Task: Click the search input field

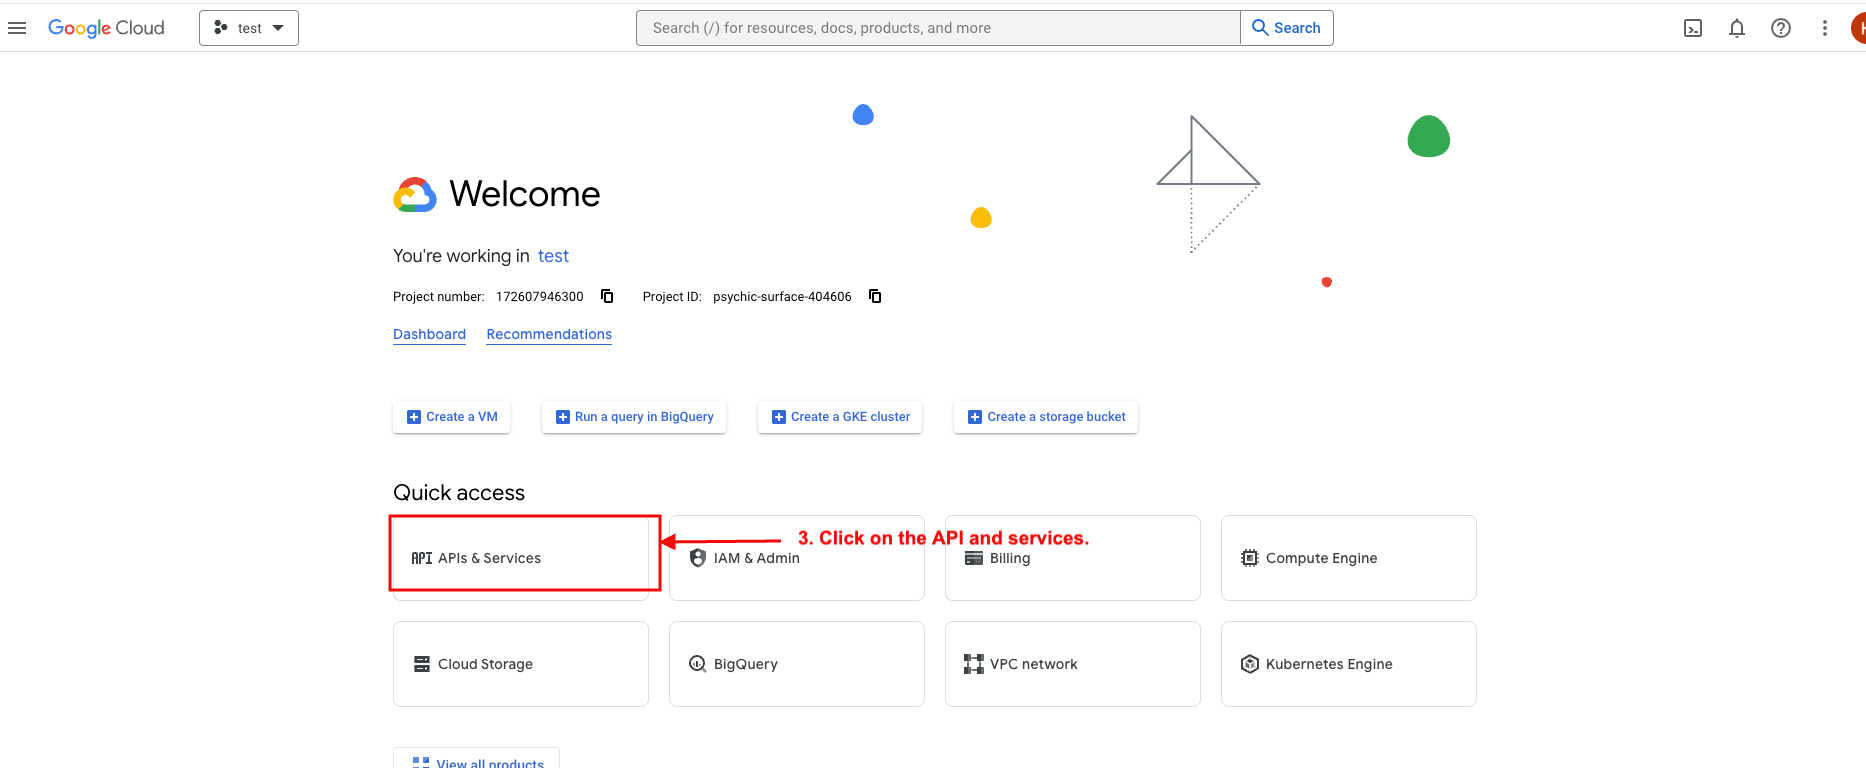Action: [938, 28]
